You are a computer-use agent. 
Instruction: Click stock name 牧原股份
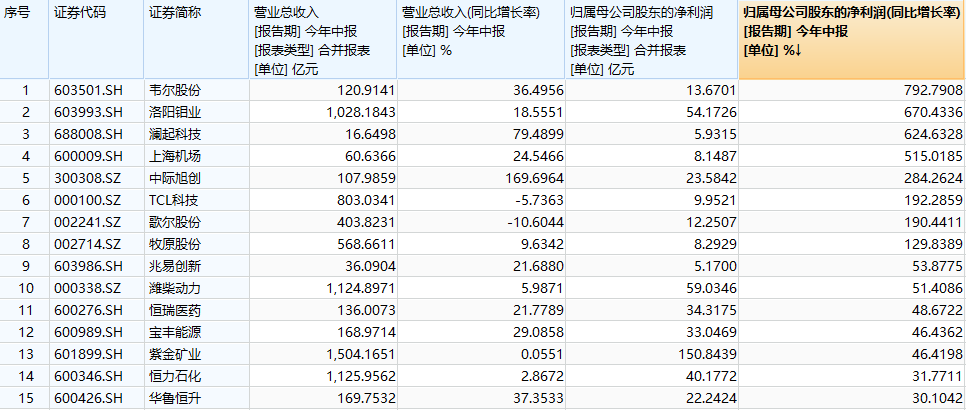tap(175, 245)
